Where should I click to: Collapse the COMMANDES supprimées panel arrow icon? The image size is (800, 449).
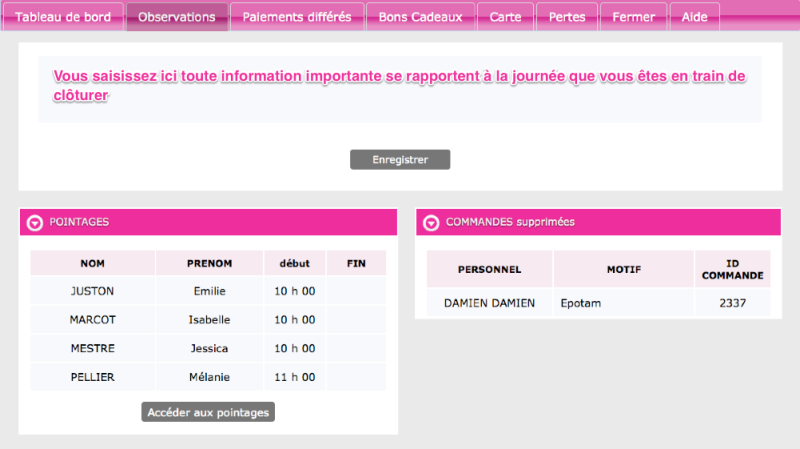[x=431, y=223]
